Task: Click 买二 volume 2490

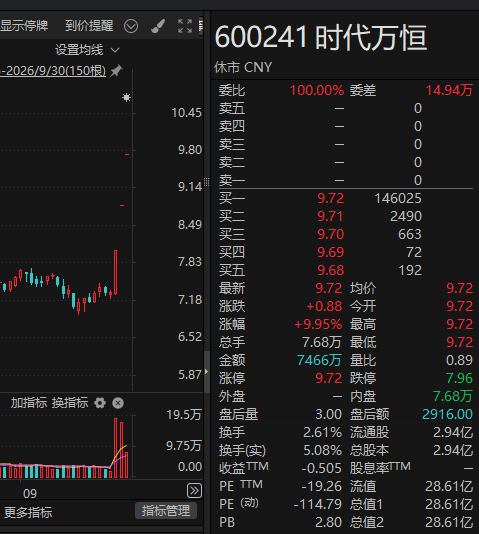Action: coord(406,217)
